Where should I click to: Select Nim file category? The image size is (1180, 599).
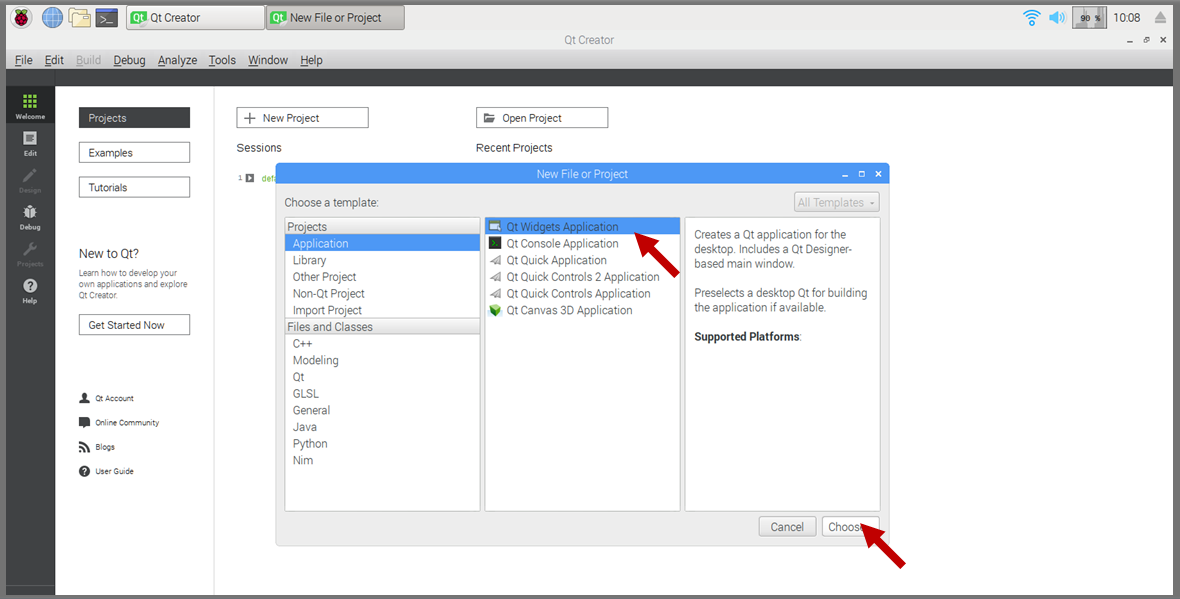382,460
